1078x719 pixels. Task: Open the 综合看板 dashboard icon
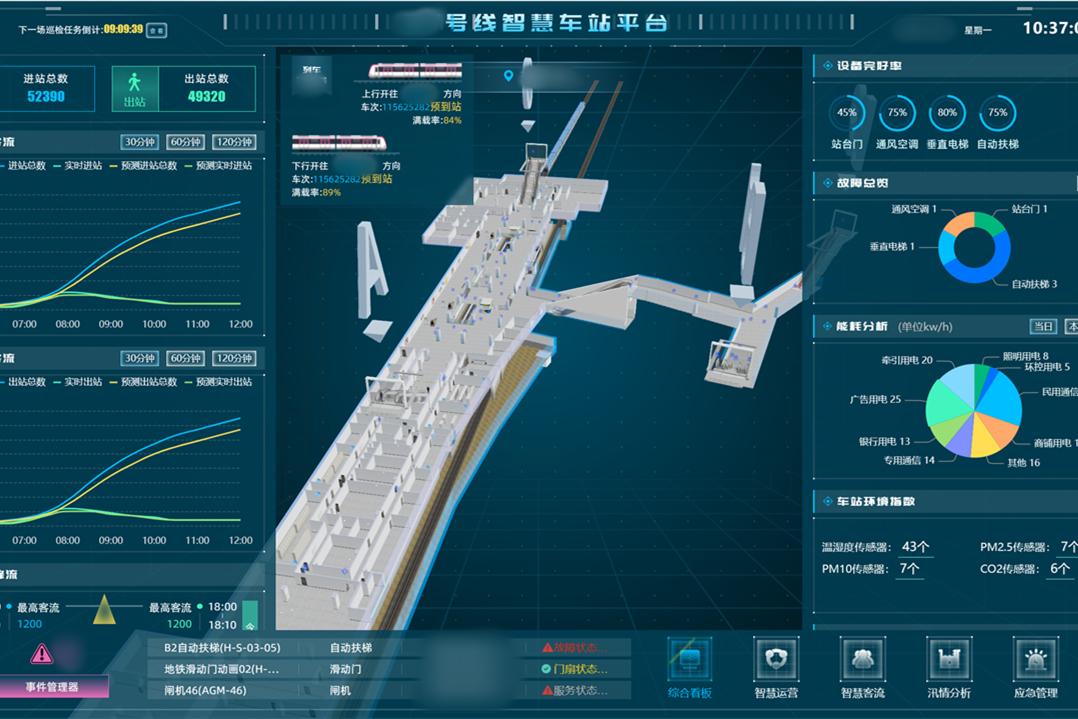tap(690, 661)
